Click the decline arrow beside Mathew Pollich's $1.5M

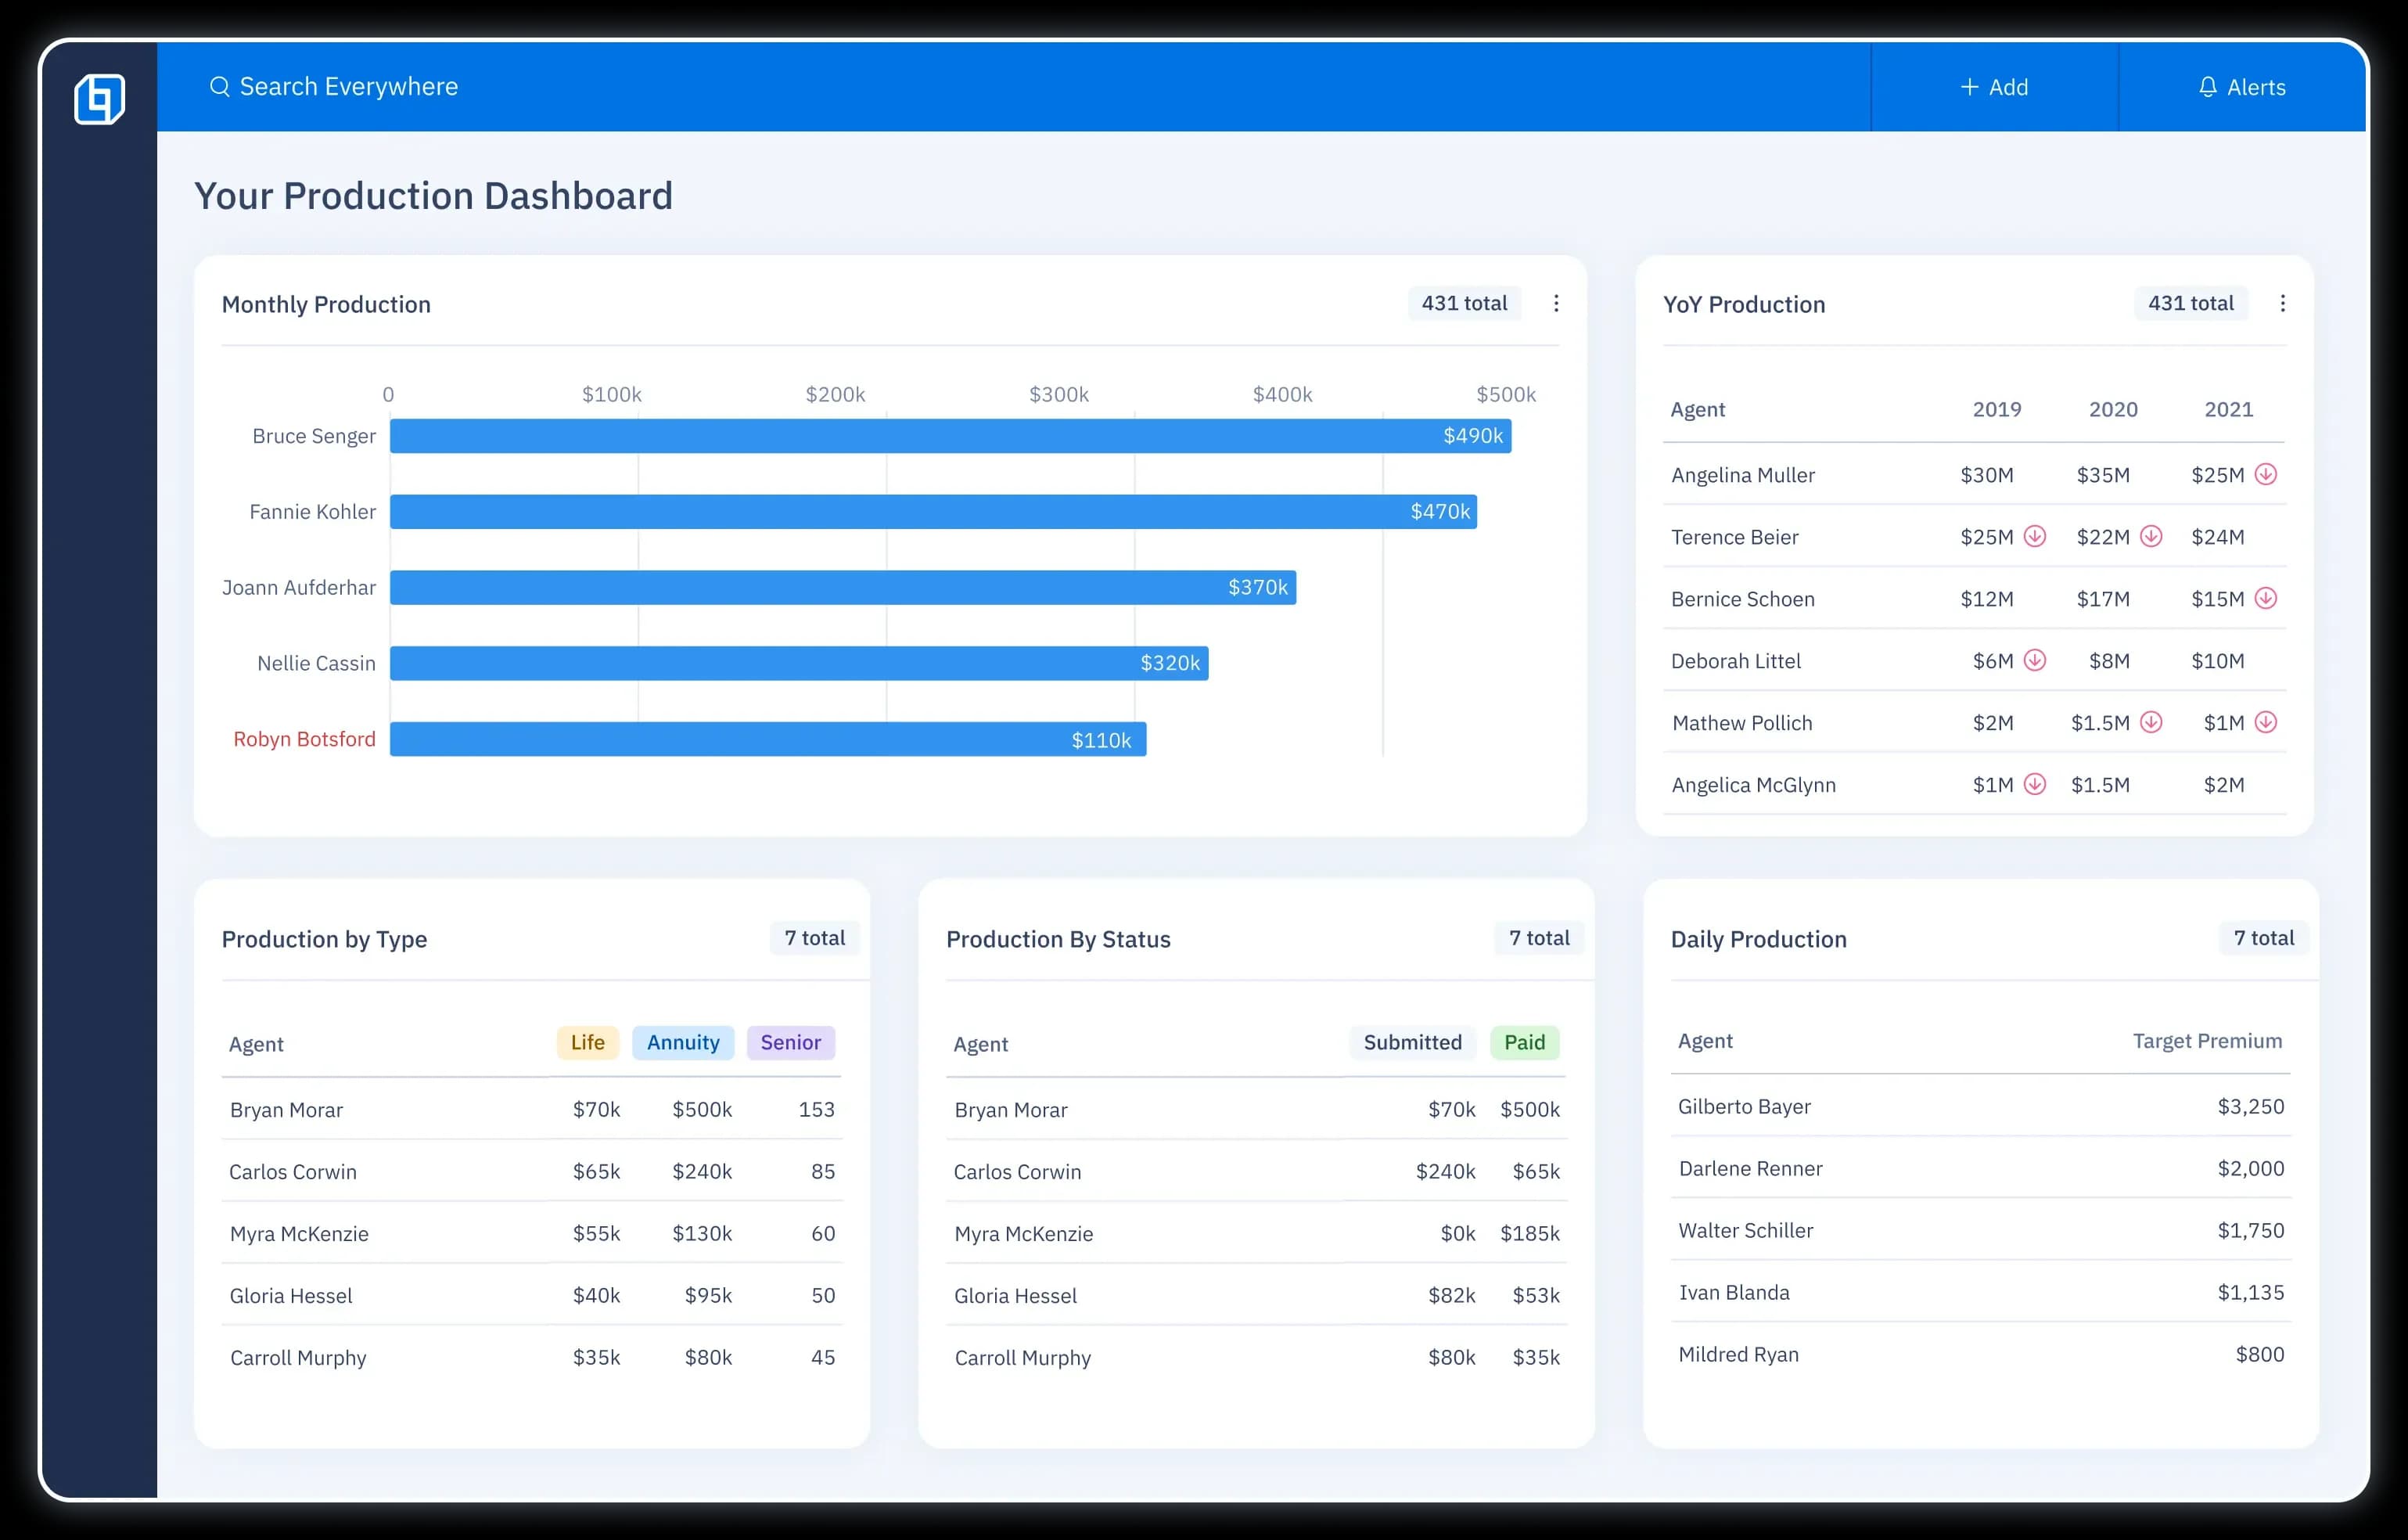[x=2152, y=722]
